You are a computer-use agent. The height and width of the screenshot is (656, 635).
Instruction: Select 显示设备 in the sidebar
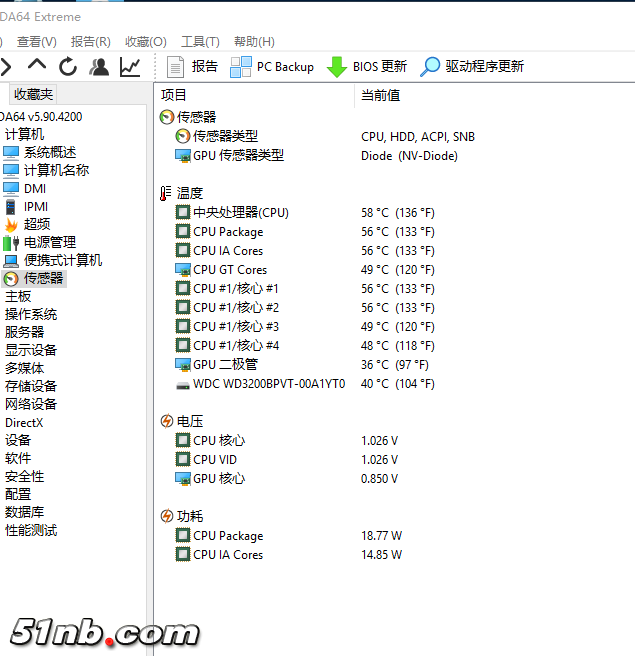[31, 351]
